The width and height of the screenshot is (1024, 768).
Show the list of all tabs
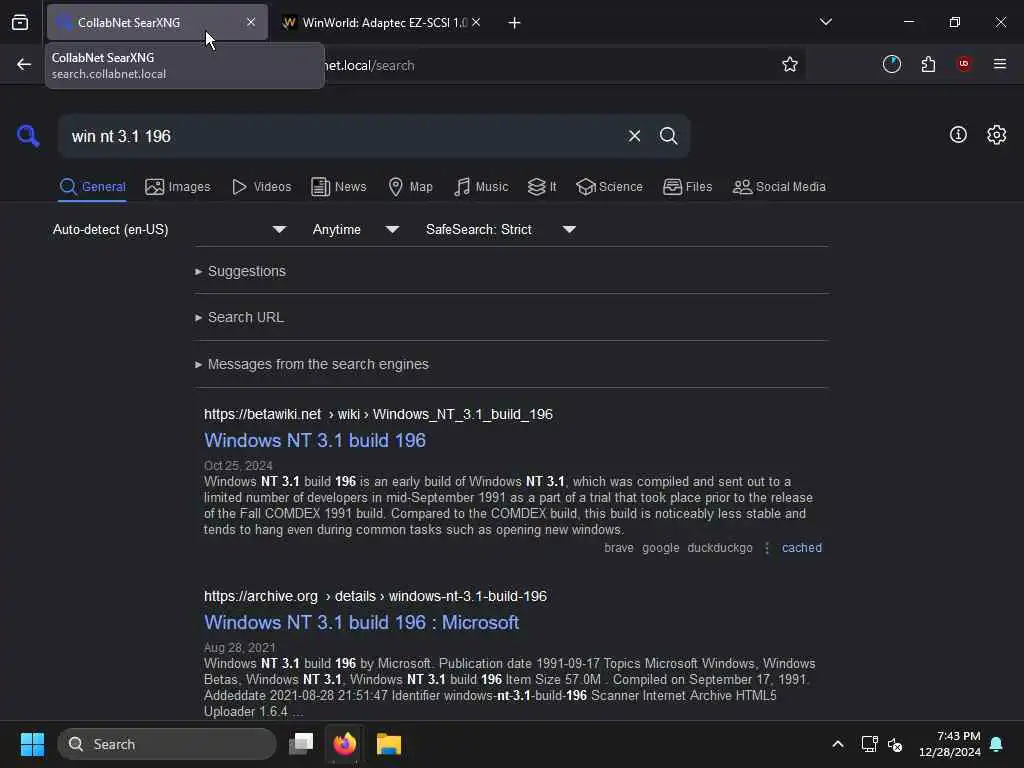coord(825,22)
